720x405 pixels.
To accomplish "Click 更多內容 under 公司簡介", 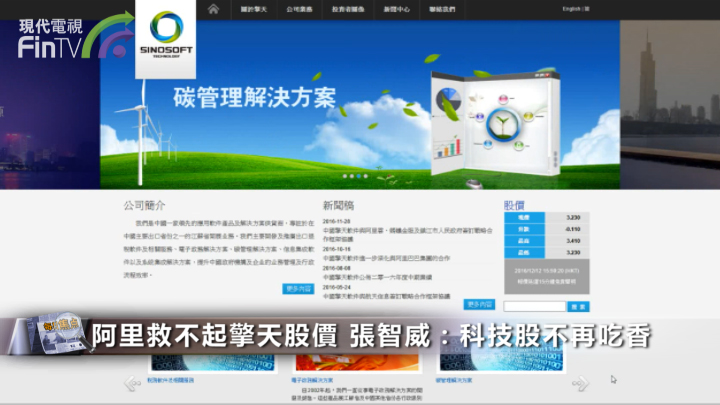I will [x=298, y=289].
